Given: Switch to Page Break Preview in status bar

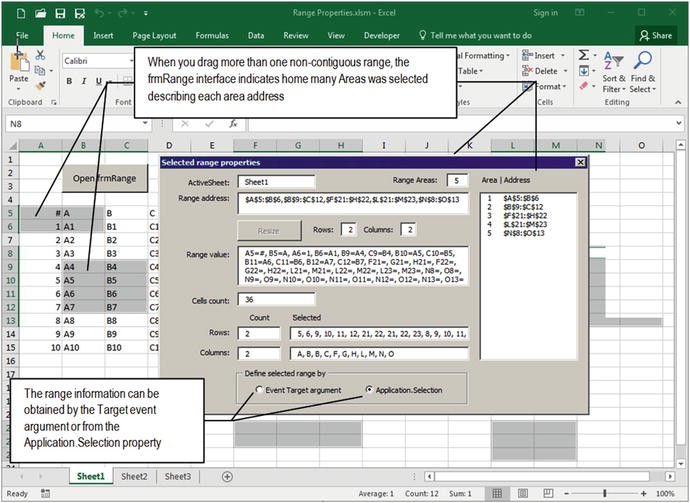Looking at the screenshot, I should (548, 493).
